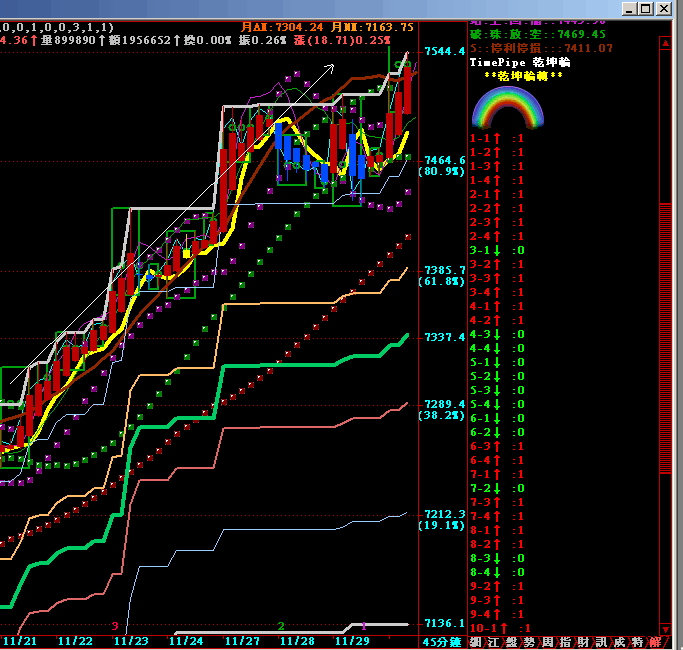Screen dimensions: 683x650
Task: Open the 解 tab
Action: pos(655,641)
